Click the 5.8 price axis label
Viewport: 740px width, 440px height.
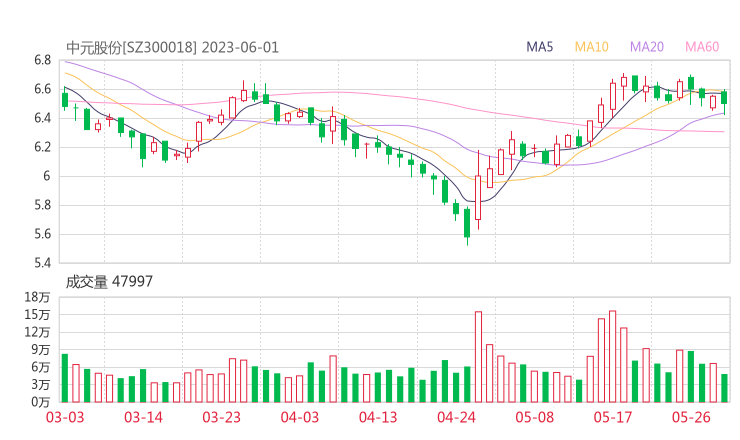[42, 205]
